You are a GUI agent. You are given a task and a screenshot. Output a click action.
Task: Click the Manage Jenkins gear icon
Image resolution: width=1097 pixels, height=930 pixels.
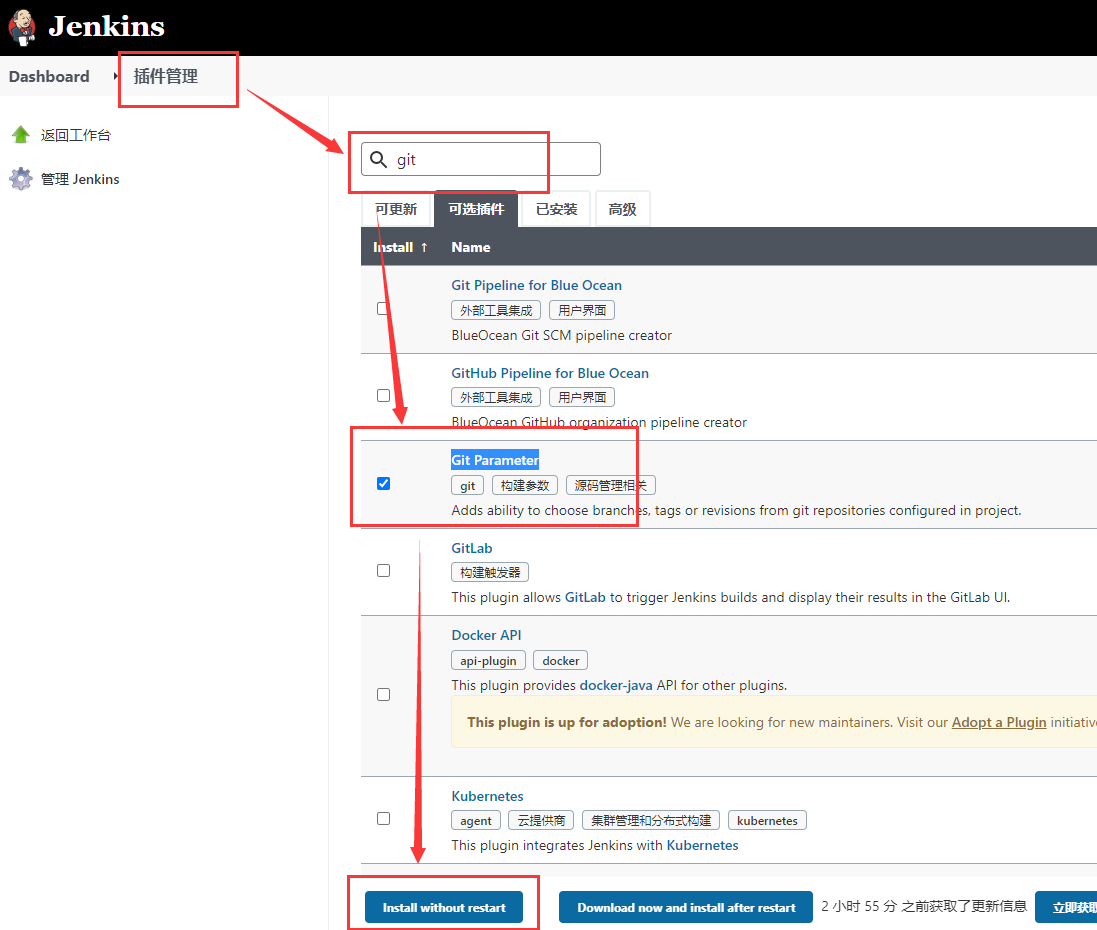pos(20,179)
